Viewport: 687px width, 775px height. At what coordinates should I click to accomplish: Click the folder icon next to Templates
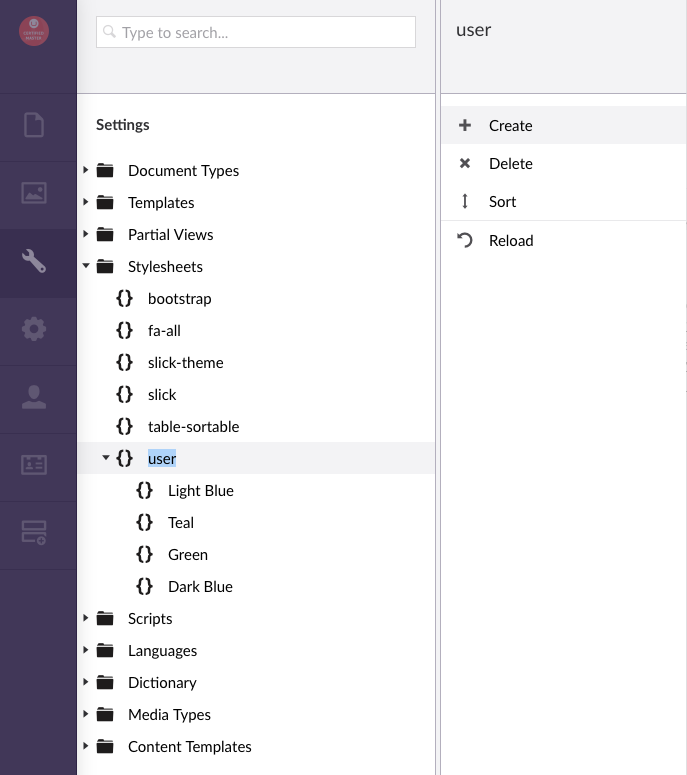pyautogui.click(x=105, y=203)
